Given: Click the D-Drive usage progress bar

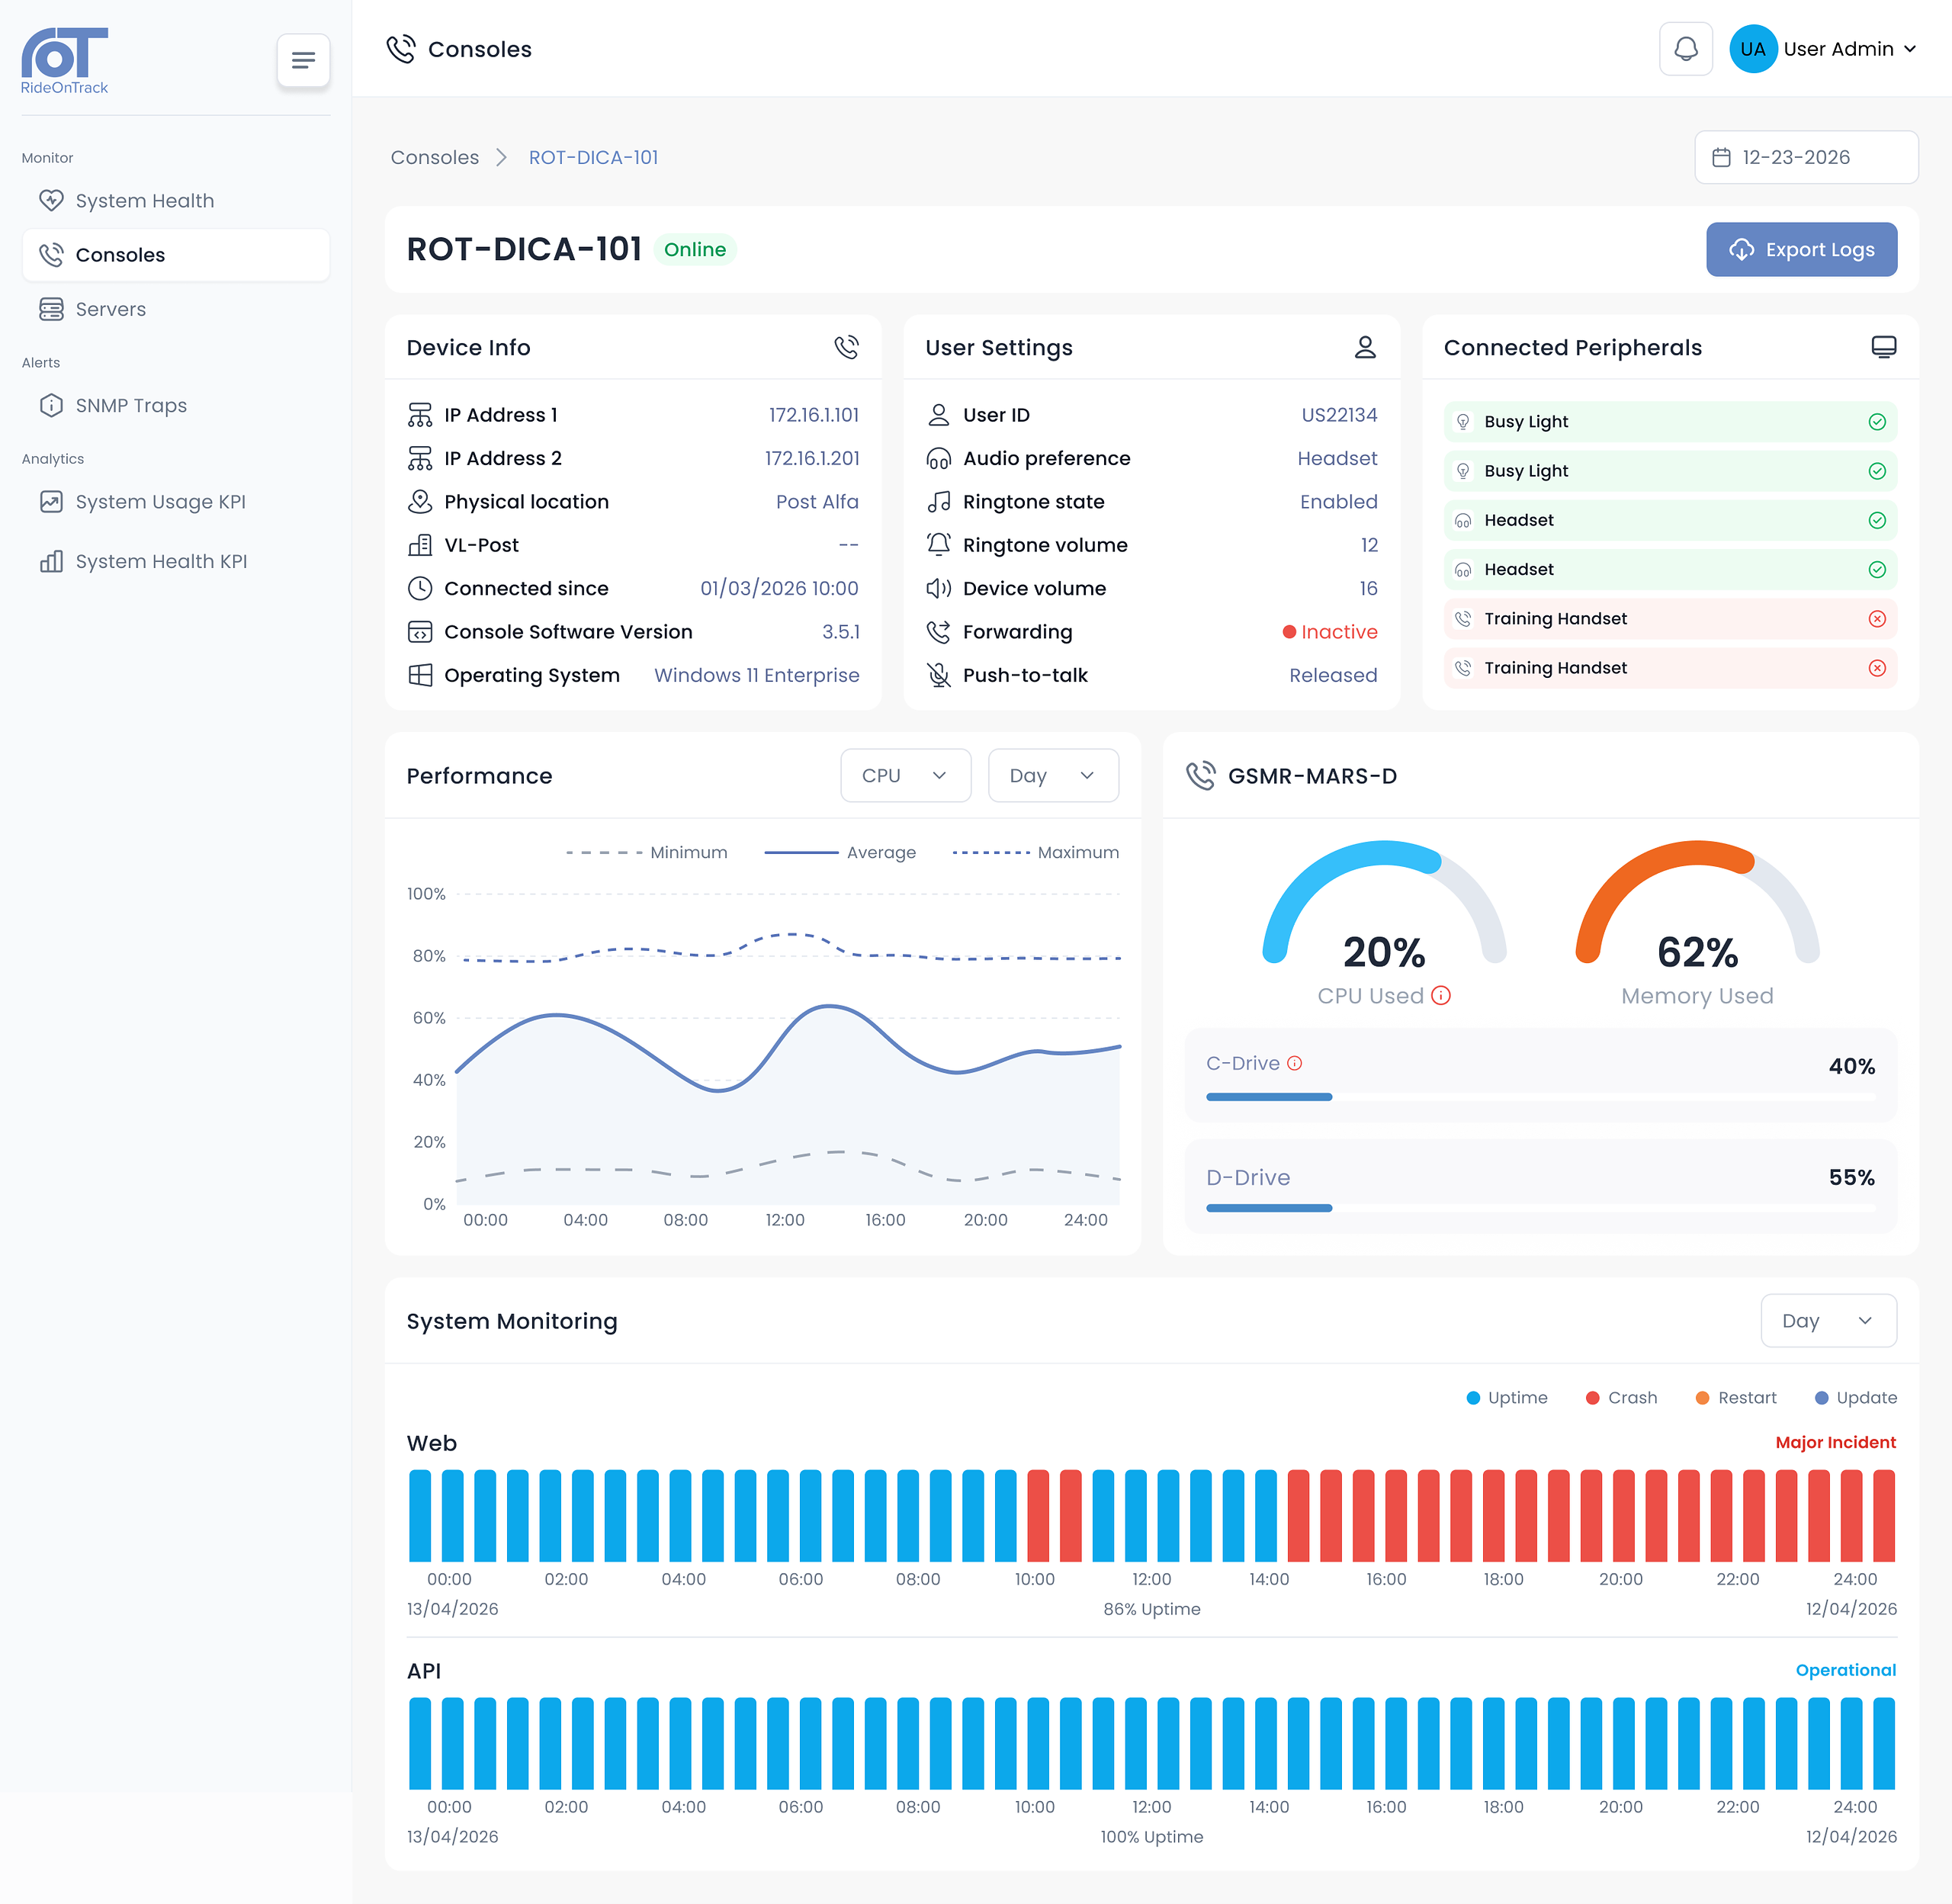Looking at the screenshot, I should (1540, 1208).
